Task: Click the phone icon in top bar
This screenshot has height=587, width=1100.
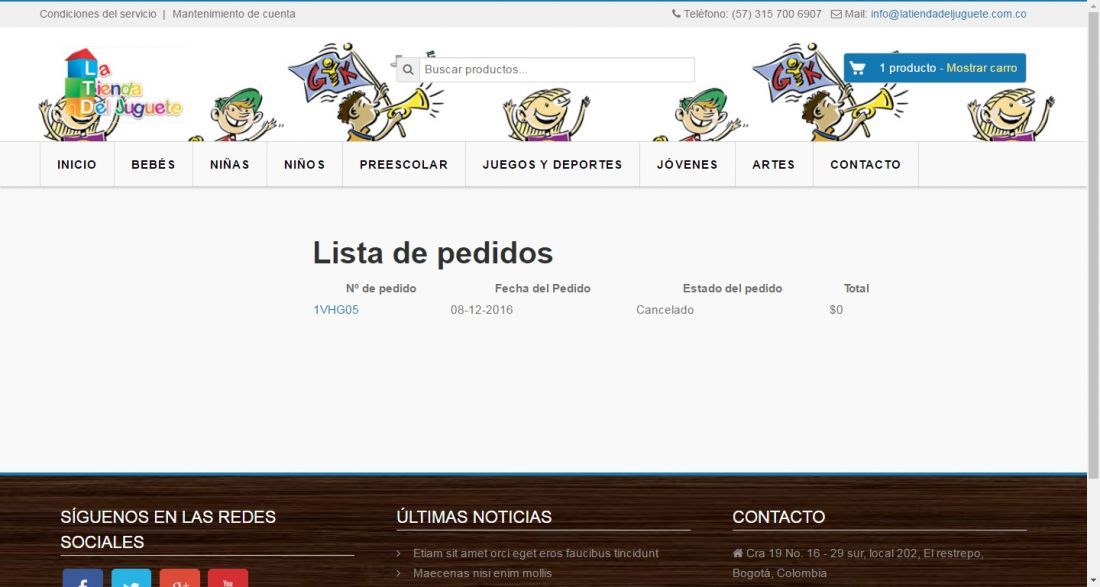Action: click(x=676, y=13)
